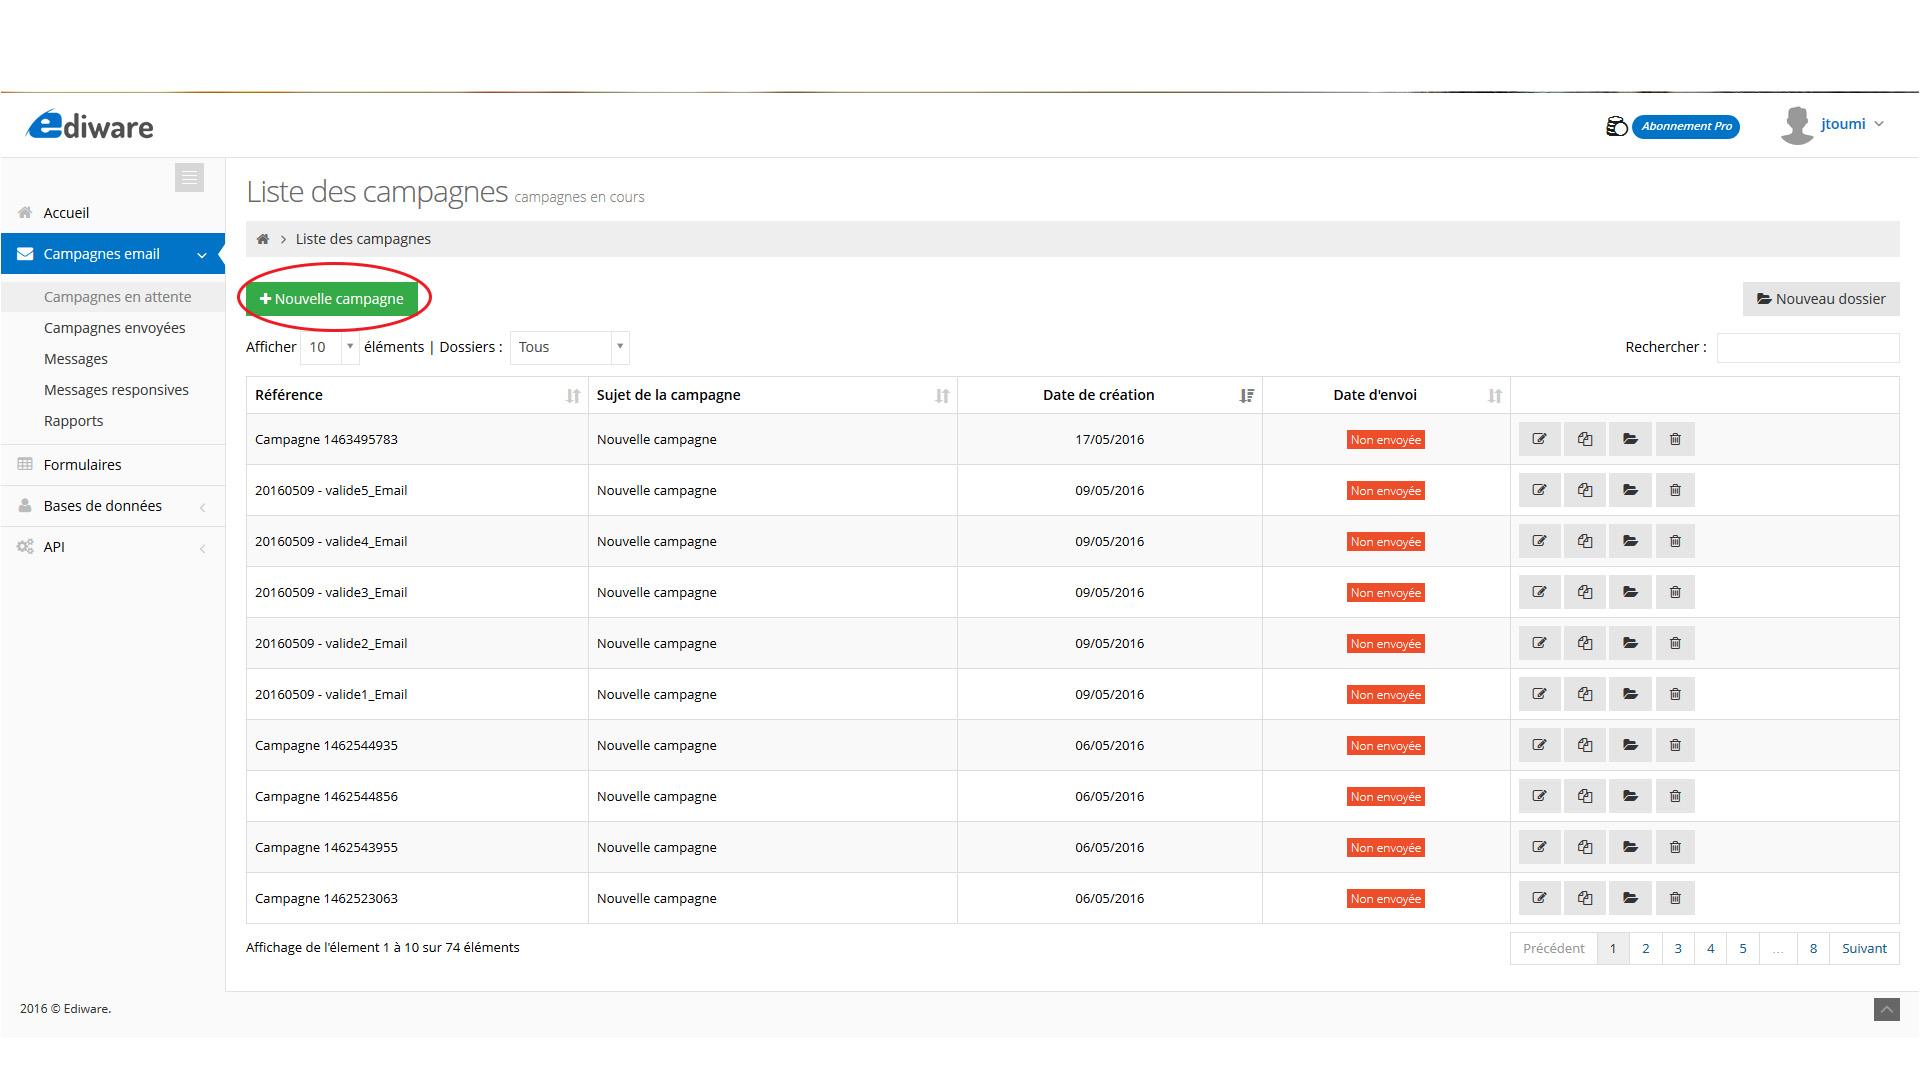Edit the valide5_Email campaign
Screen dimensions: 1920x1080
1539,490
